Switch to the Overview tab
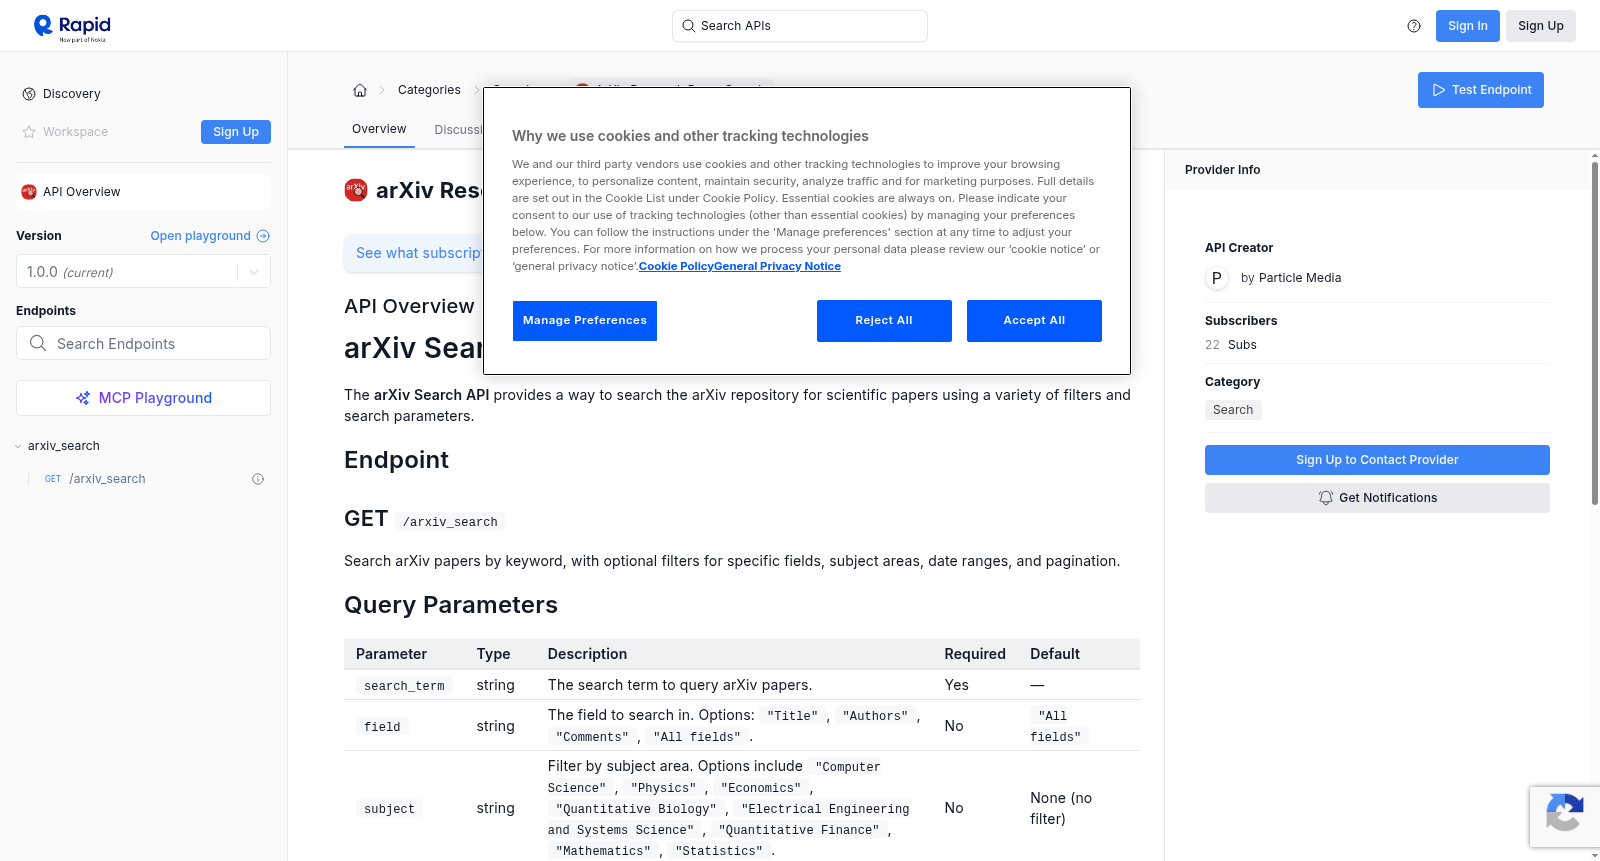The height and width of the screenshot is (861, 1600). coord(379,129)
